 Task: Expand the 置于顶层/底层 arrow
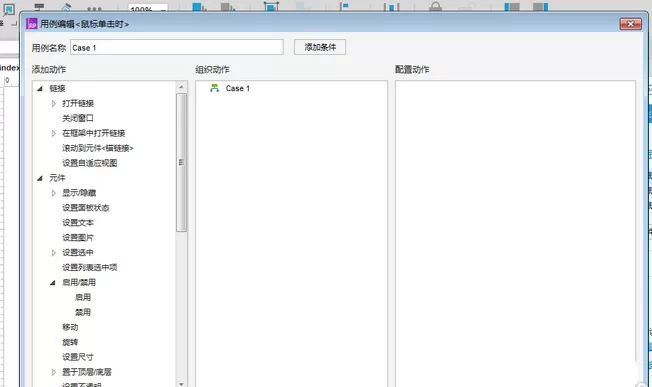pyautogui.click(x=53, y=372)
